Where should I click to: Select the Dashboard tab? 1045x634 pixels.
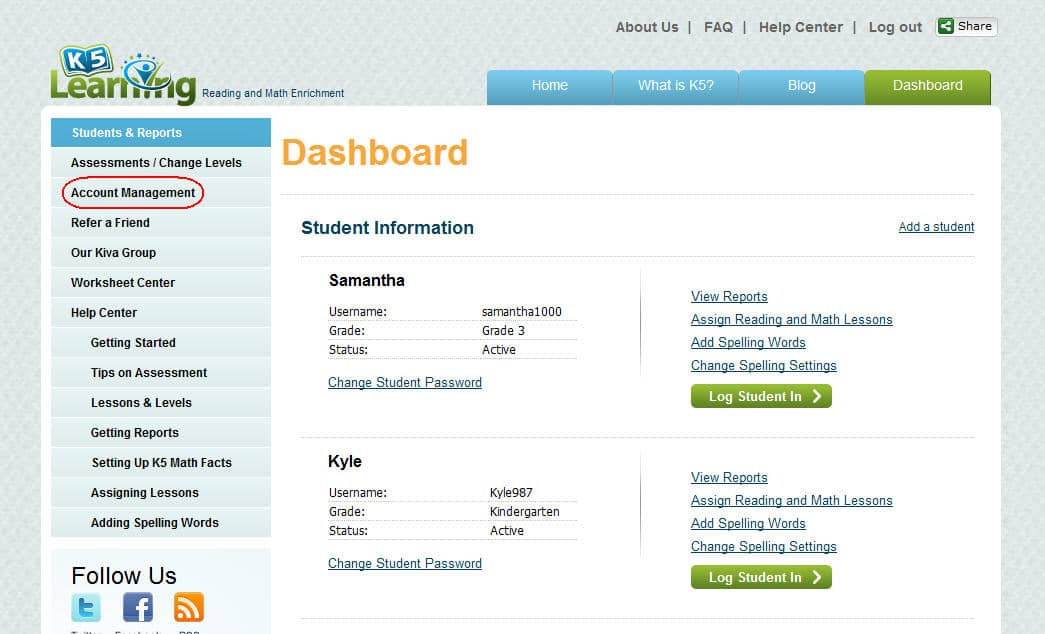pos(928,87)
